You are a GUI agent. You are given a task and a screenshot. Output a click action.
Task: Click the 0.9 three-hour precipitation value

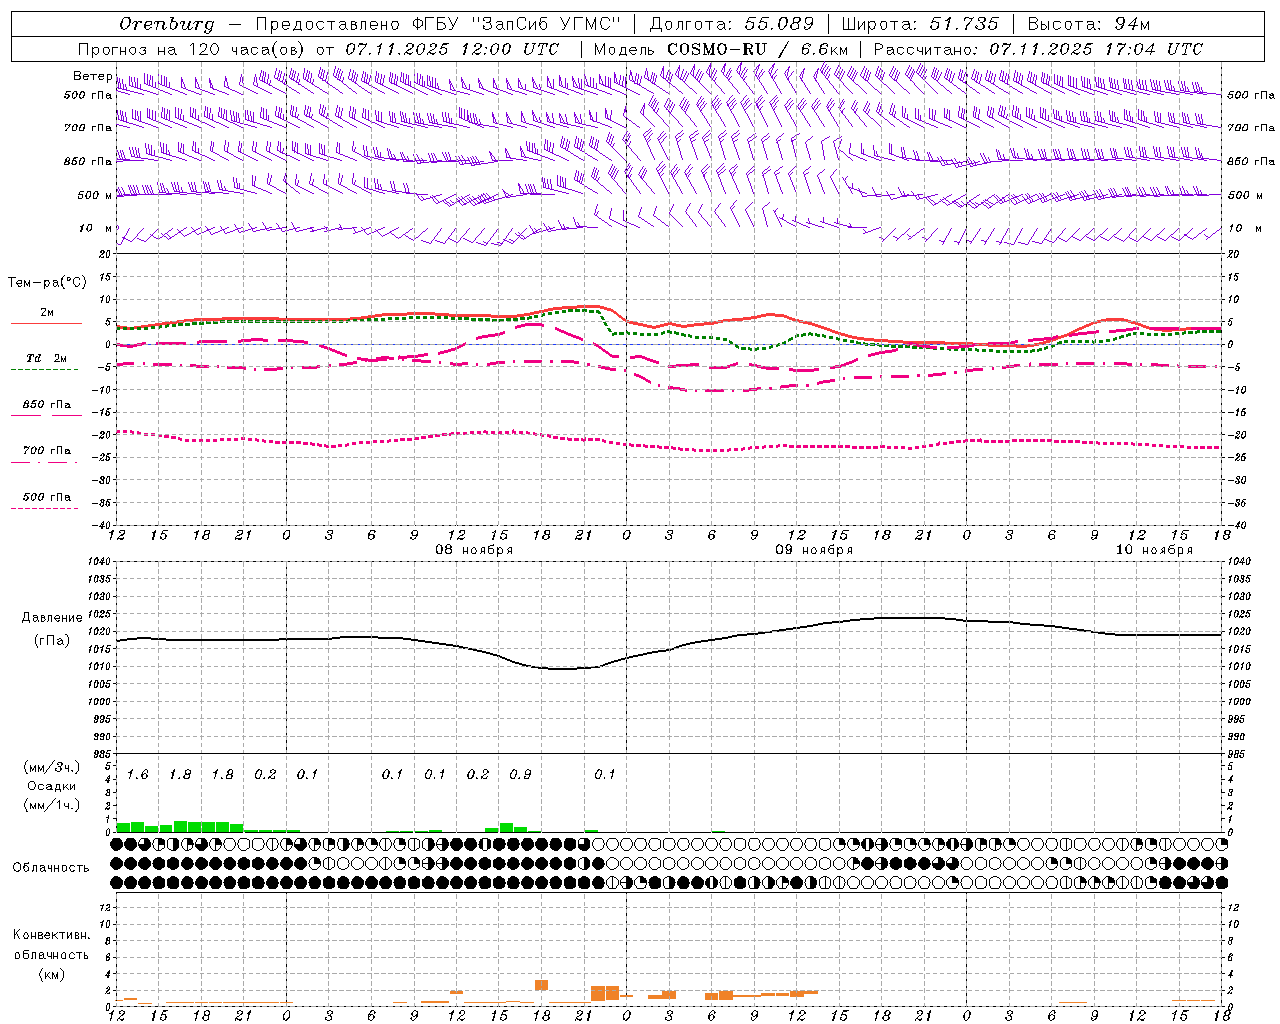coord(520,775)
